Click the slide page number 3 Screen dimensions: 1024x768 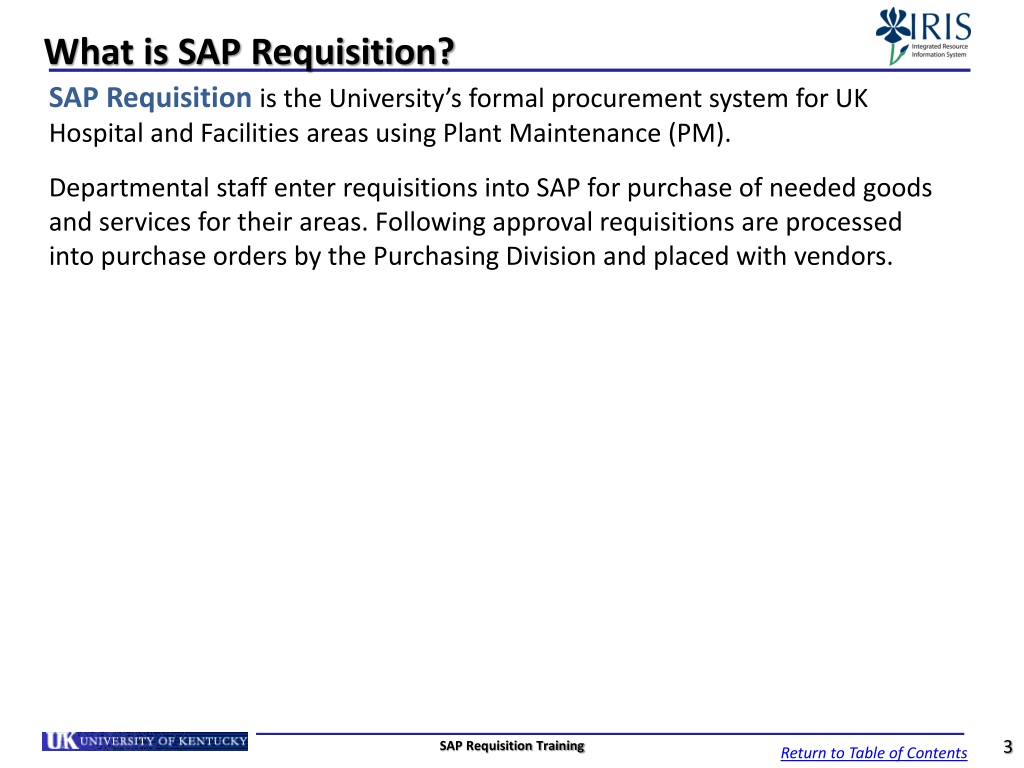pyautogui.click(x=1008, y=746)
